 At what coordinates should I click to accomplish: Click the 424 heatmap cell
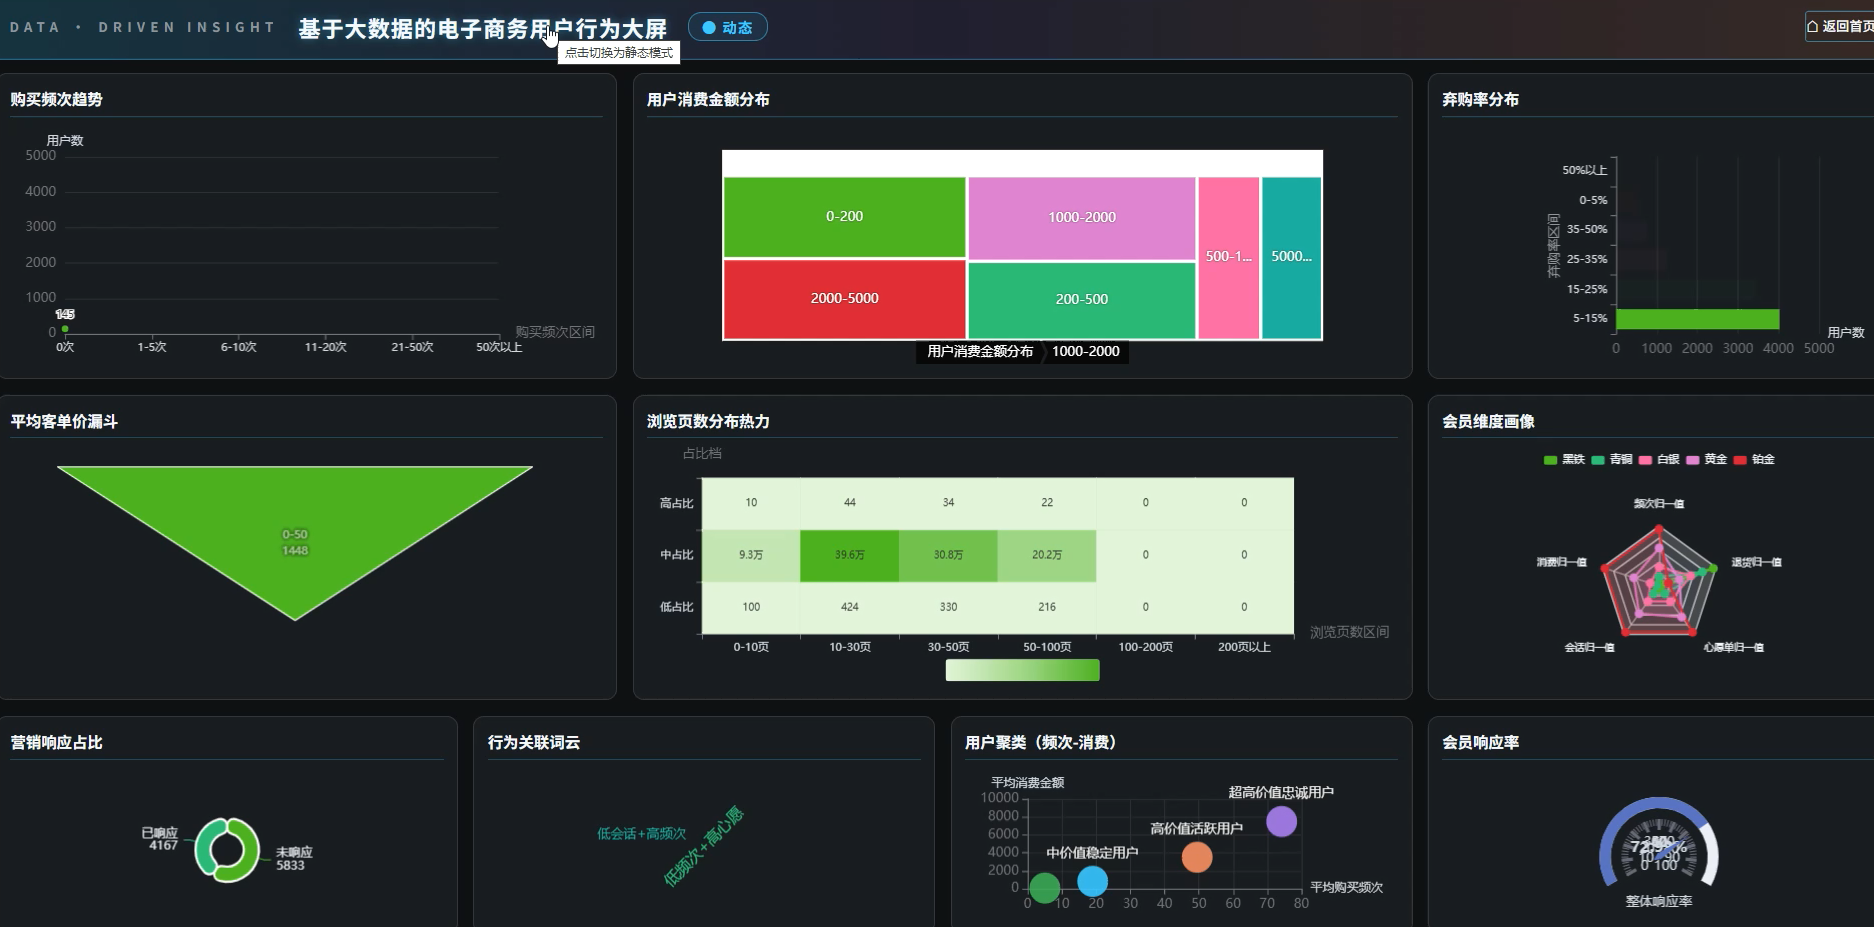pyautogui.click(x=849, y=607)
